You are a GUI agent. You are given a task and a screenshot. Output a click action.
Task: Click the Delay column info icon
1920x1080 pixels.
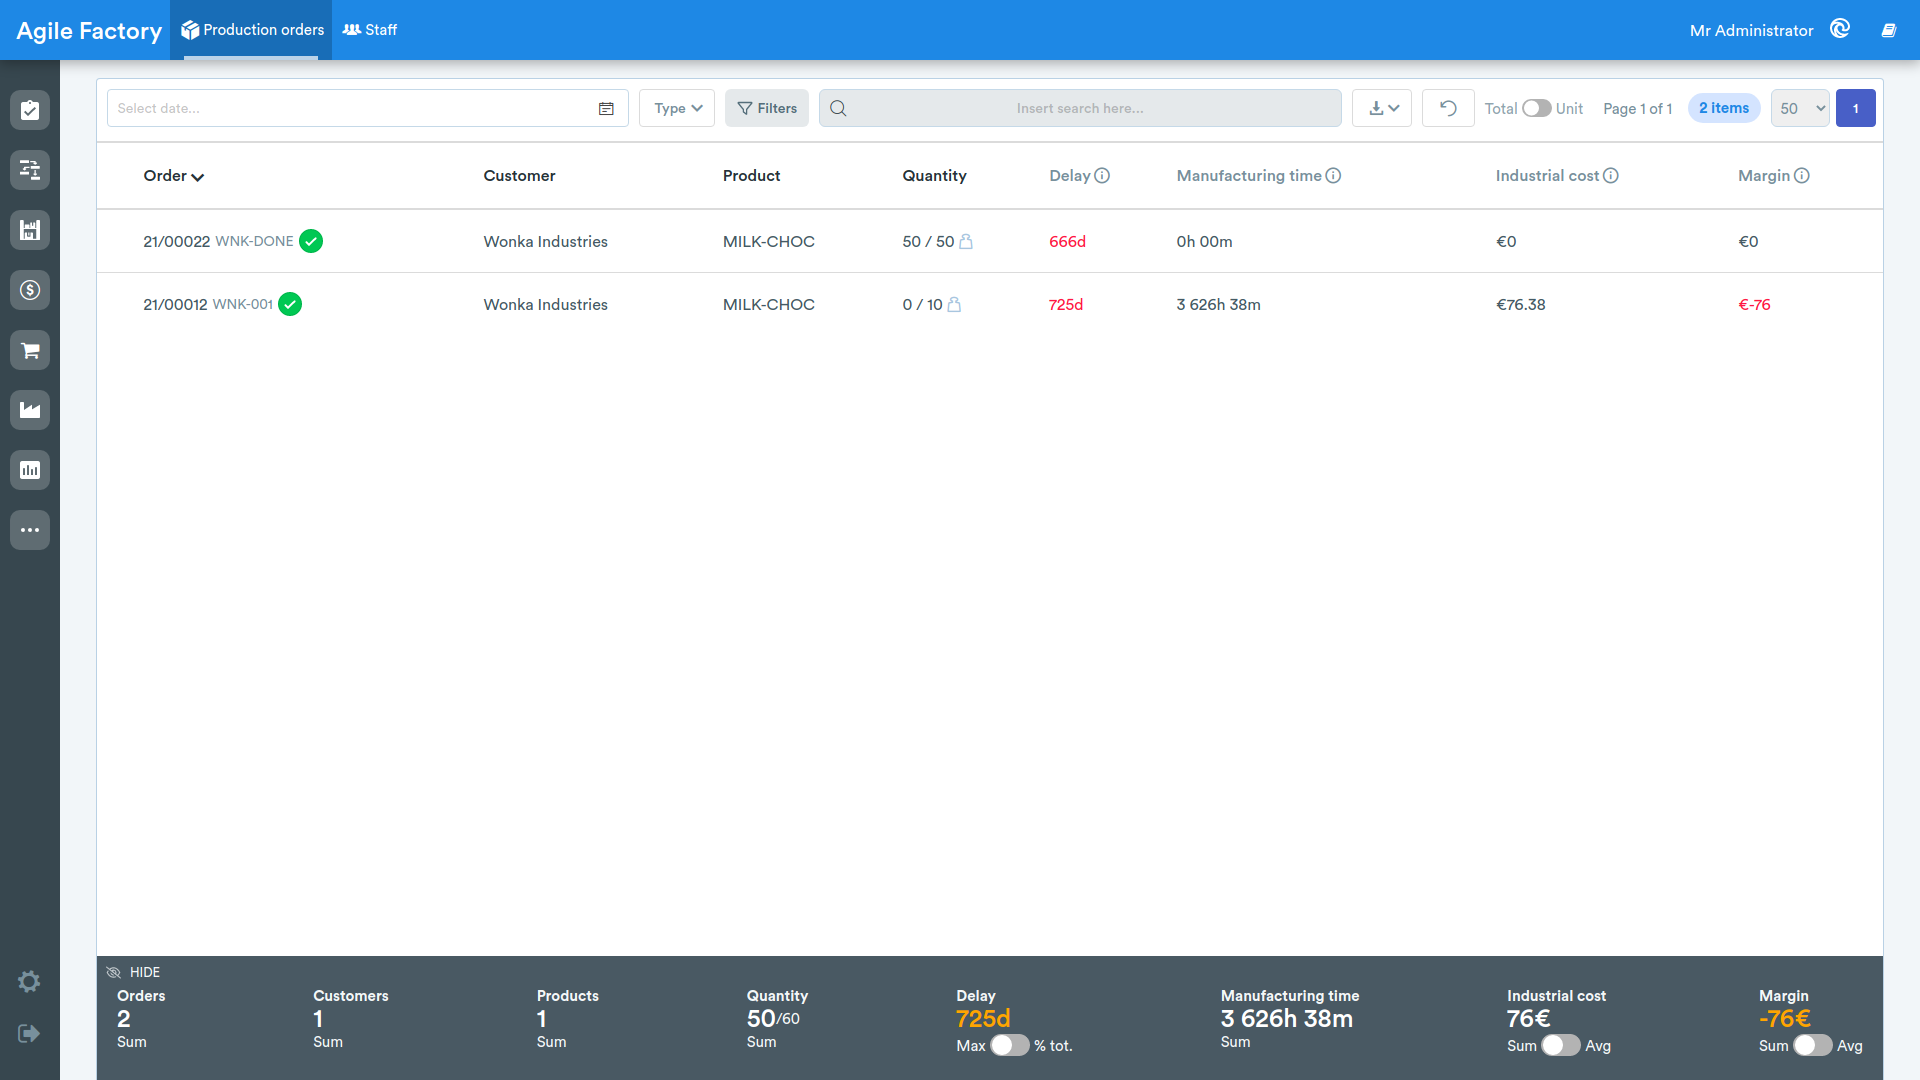pyautogui.click(x=1102, y=175)
